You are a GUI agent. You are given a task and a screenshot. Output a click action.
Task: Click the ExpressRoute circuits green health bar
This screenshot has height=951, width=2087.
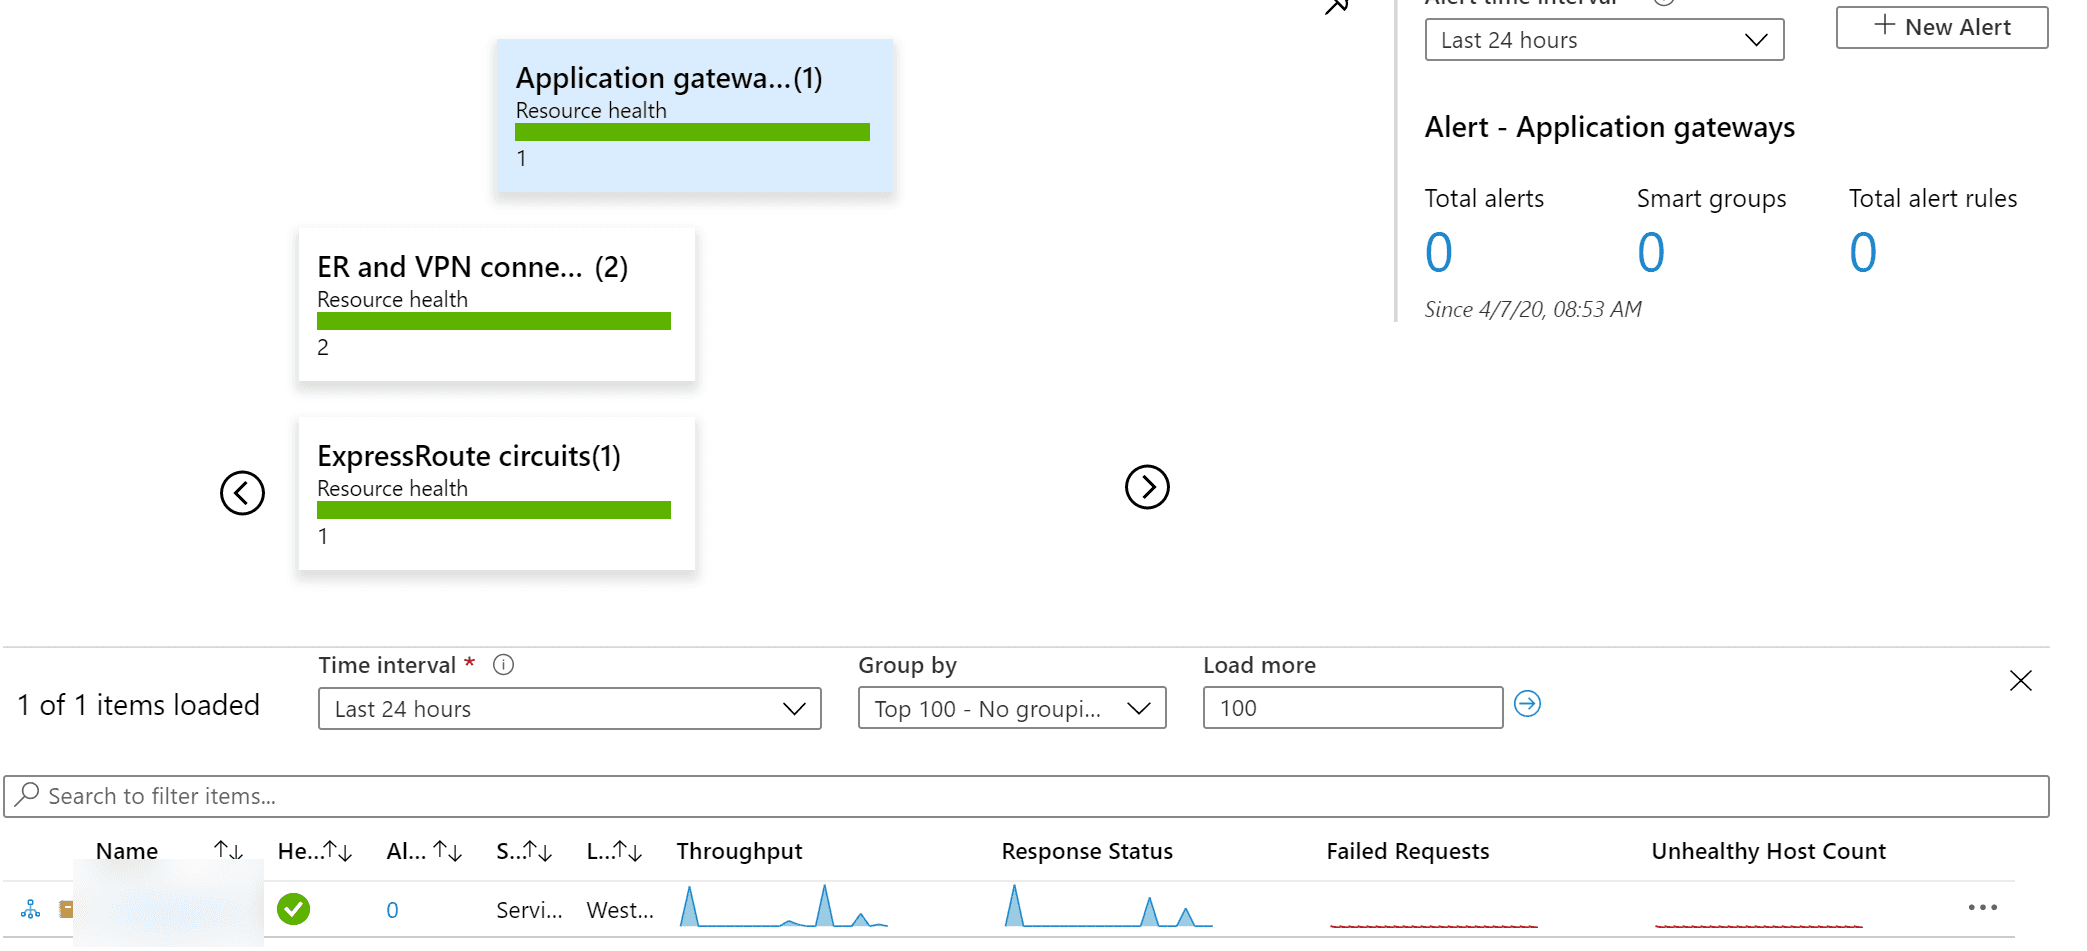tap(494, 510)
